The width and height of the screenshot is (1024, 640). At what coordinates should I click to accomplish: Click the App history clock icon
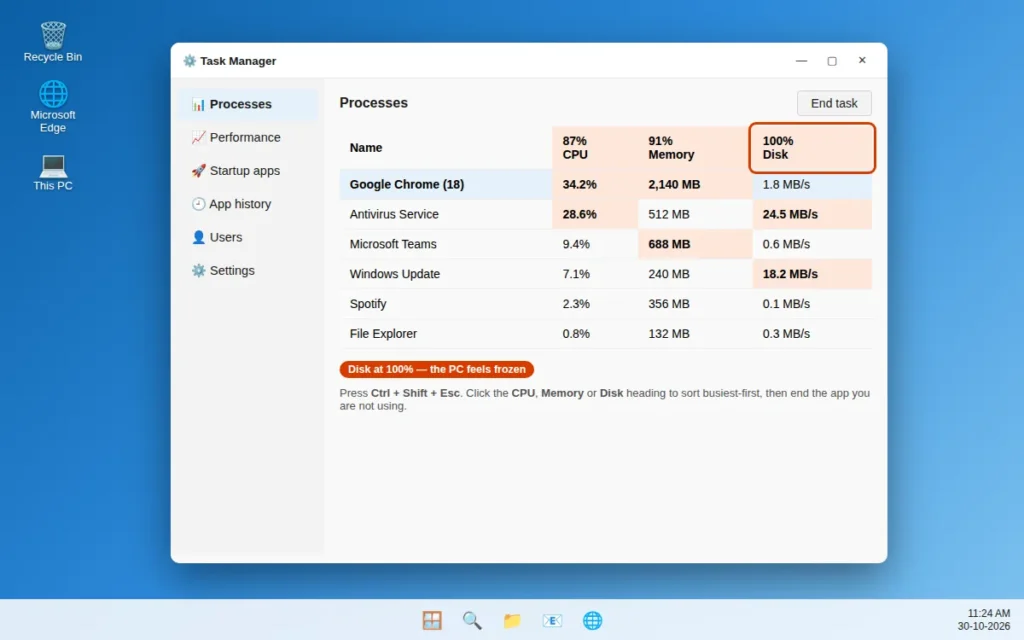[198, 204]
